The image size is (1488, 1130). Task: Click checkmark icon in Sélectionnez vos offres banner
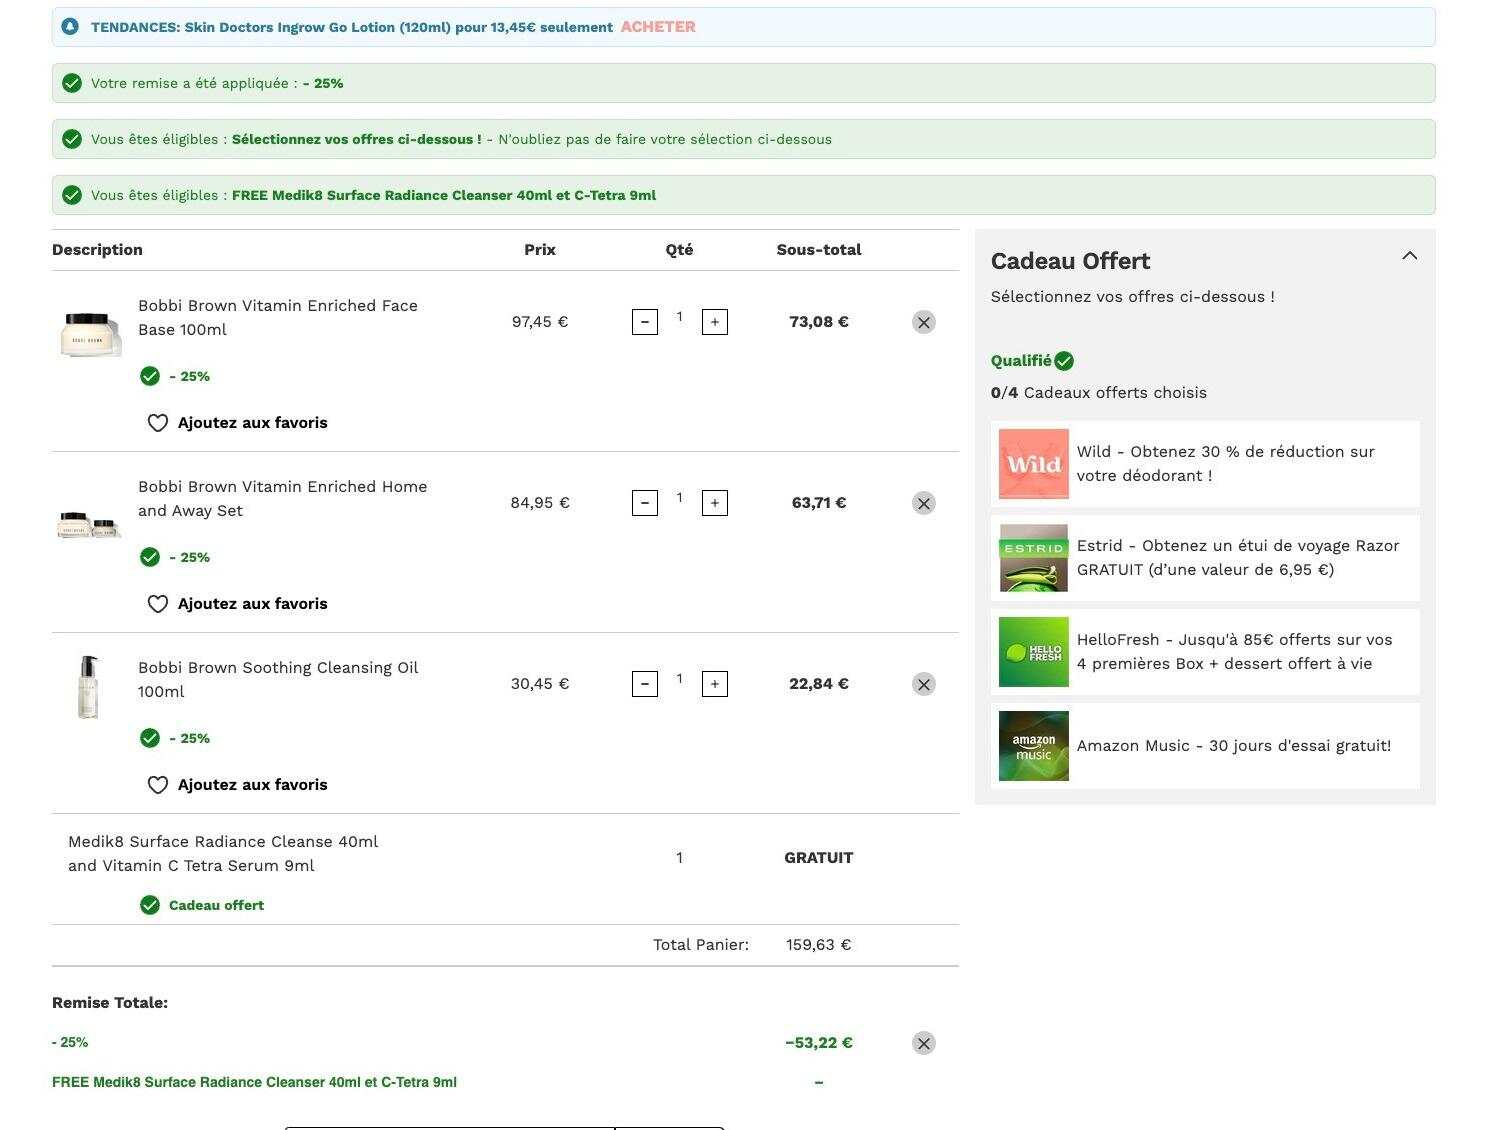point(72,139)
